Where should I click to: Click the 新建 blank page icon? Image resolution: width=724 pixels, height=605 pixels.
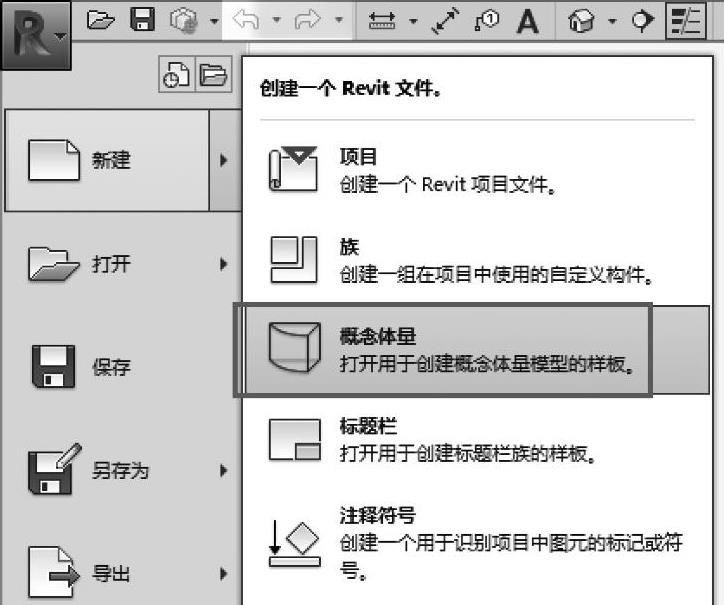(x=54, y=160)
